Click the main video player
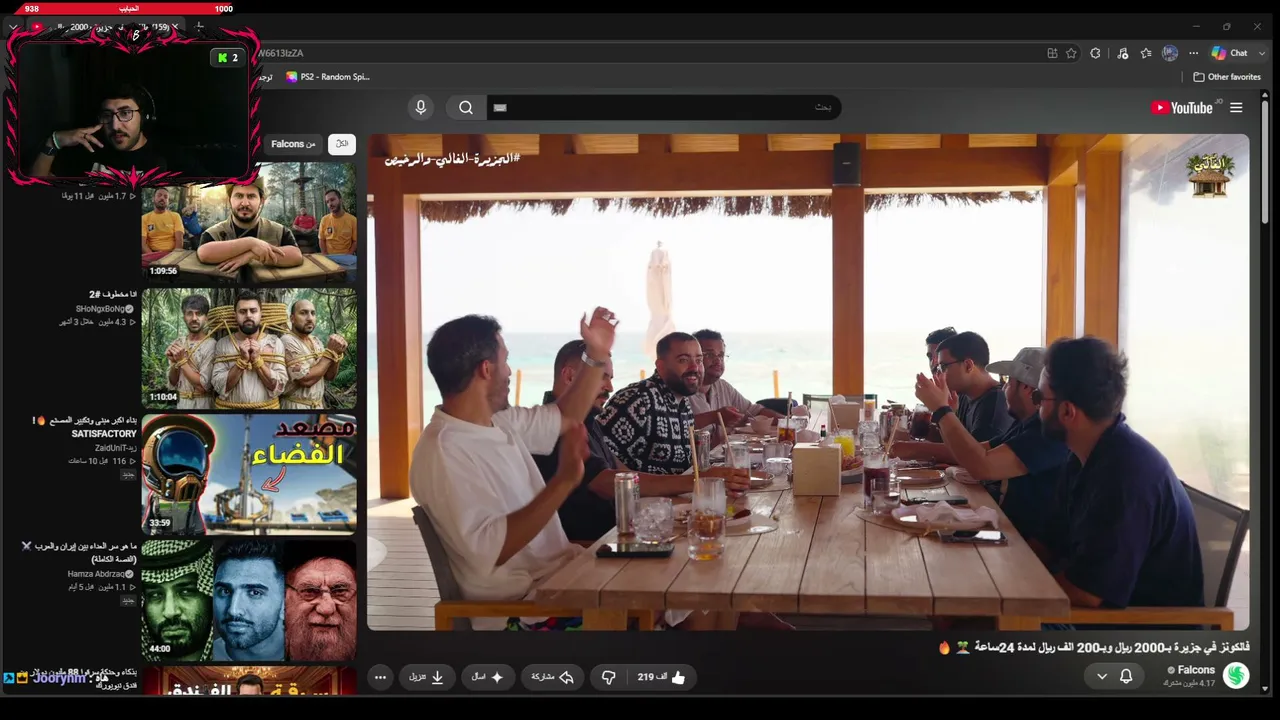The width and height of the screenshot is (1280, 720). [808, 382]
